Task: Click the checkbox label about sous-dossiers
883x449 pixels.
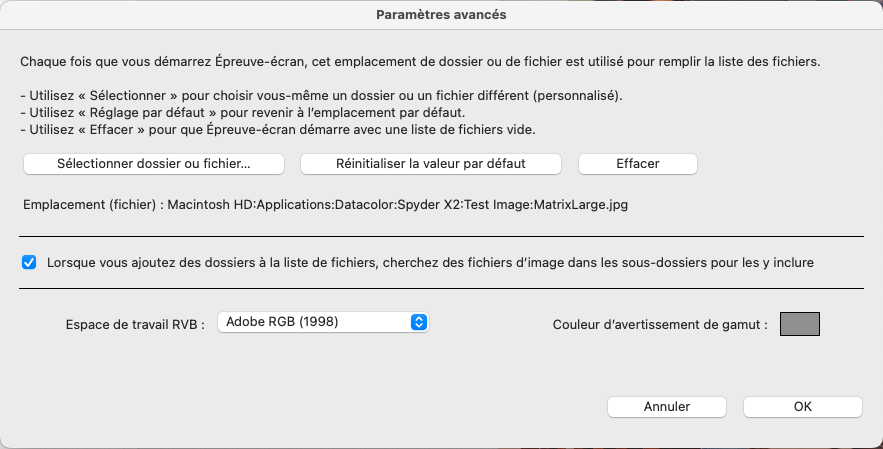Action: click(x=430, y=263)
